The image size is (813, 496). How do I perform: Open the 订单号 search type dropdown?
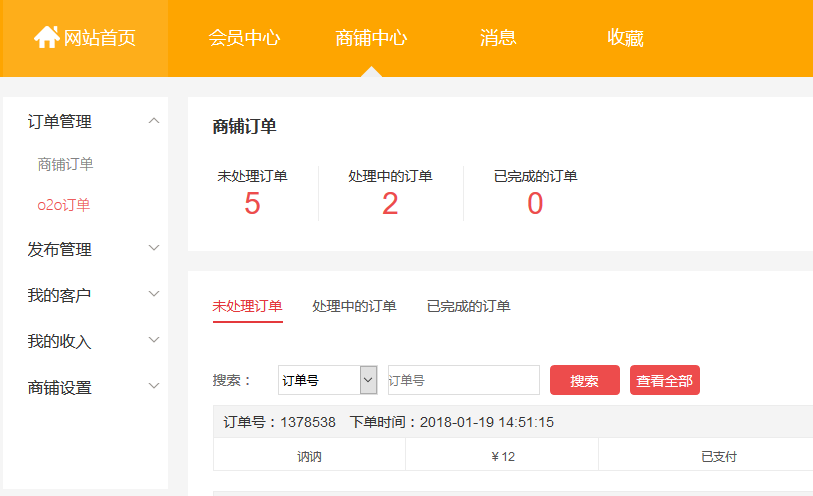click(327, 380)
